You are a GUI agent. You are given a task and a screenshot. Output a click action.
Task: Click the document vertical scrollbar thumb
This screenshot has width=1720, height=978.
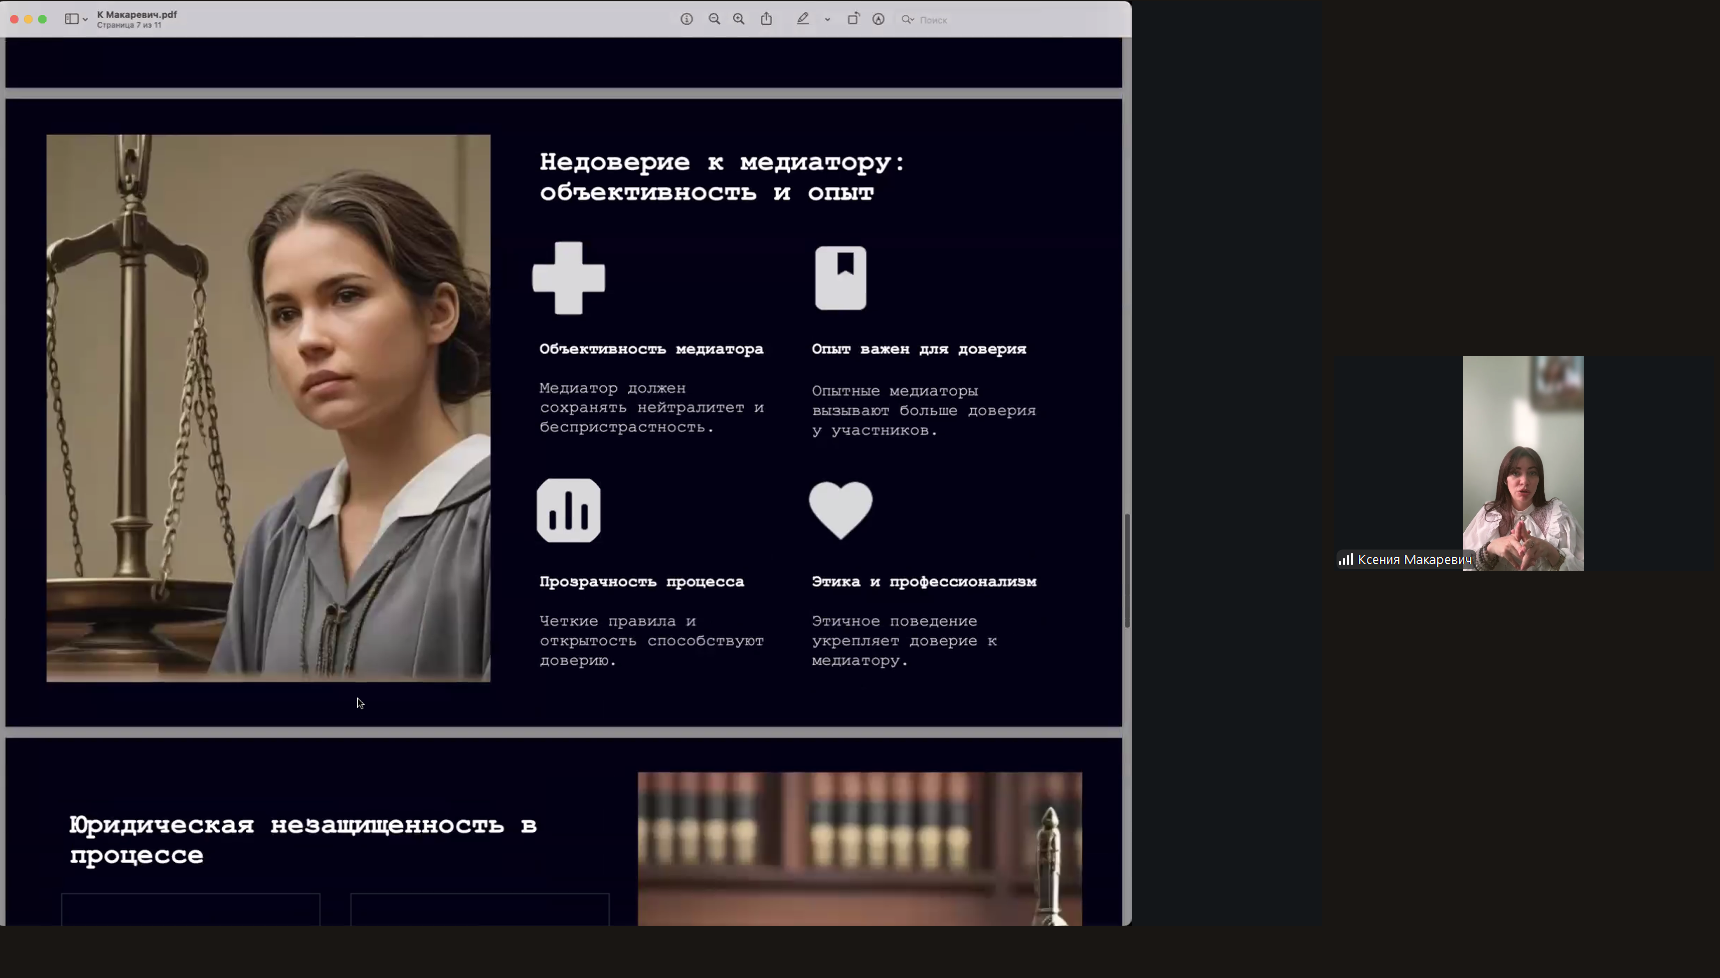(x=1127, y=570)
